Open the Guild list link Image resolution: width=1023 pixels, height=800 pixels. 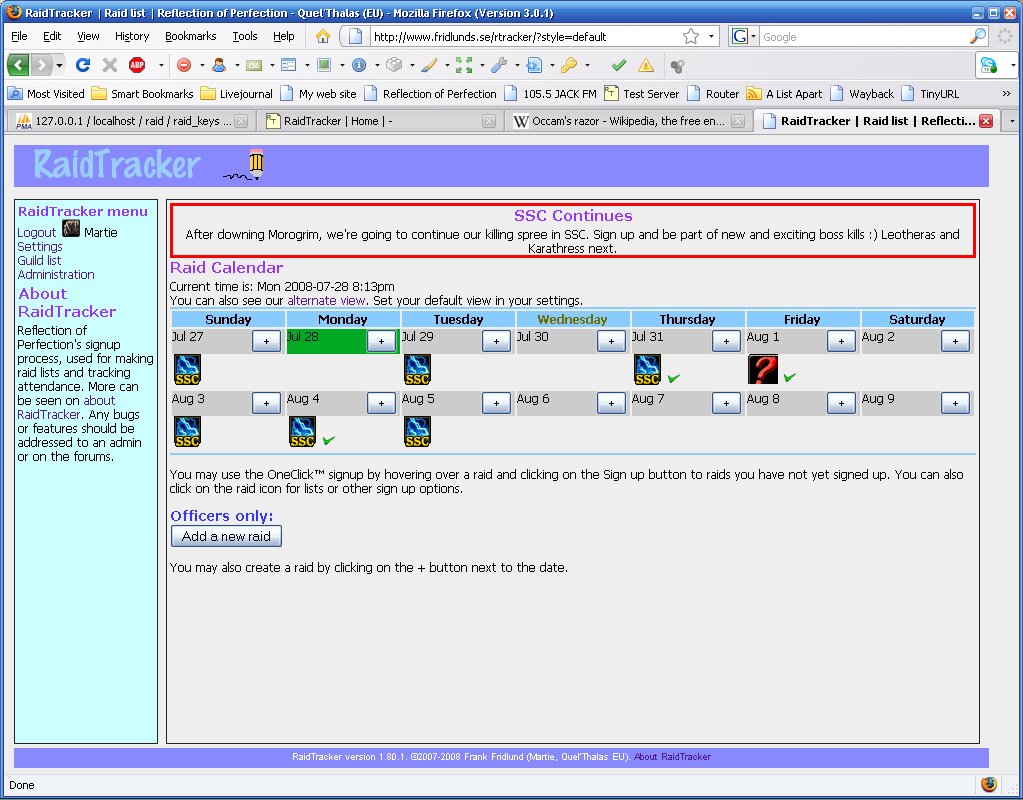pos(39,261)
